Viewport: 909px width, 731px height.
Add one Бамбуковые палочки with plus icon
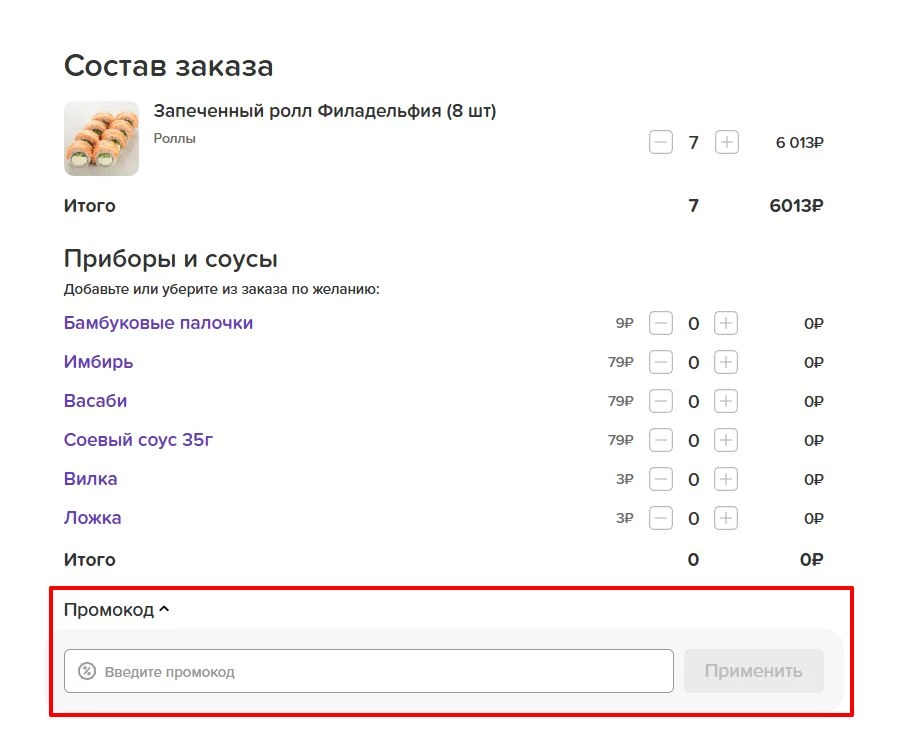726,324
